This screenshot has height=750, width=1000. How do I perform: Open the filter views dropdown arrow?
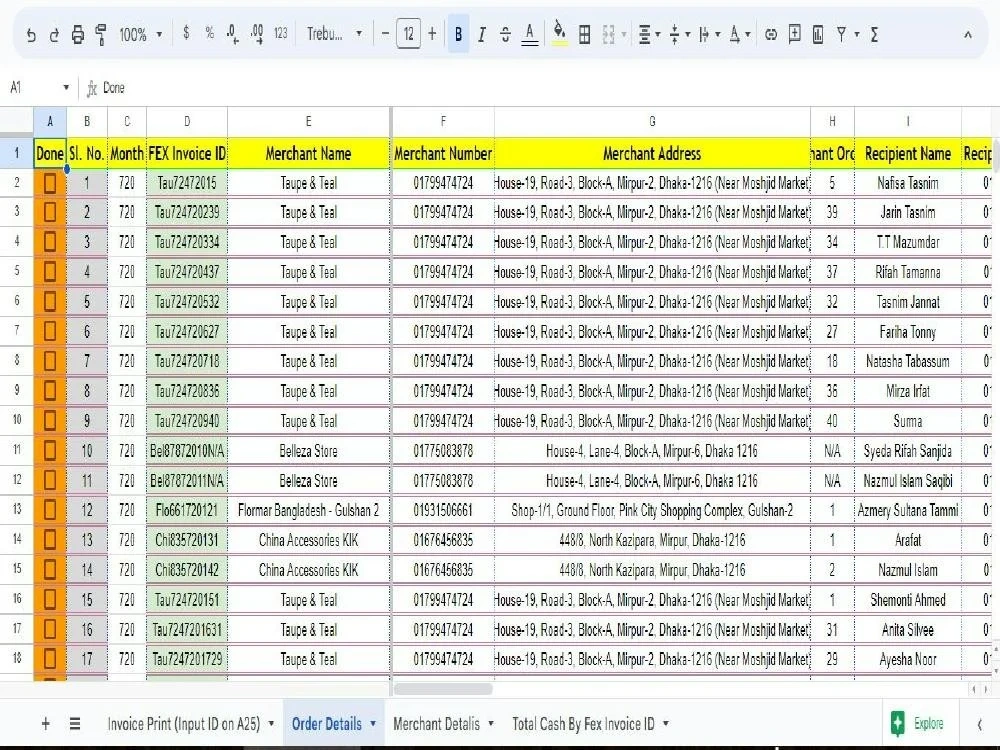coord(857,34)
